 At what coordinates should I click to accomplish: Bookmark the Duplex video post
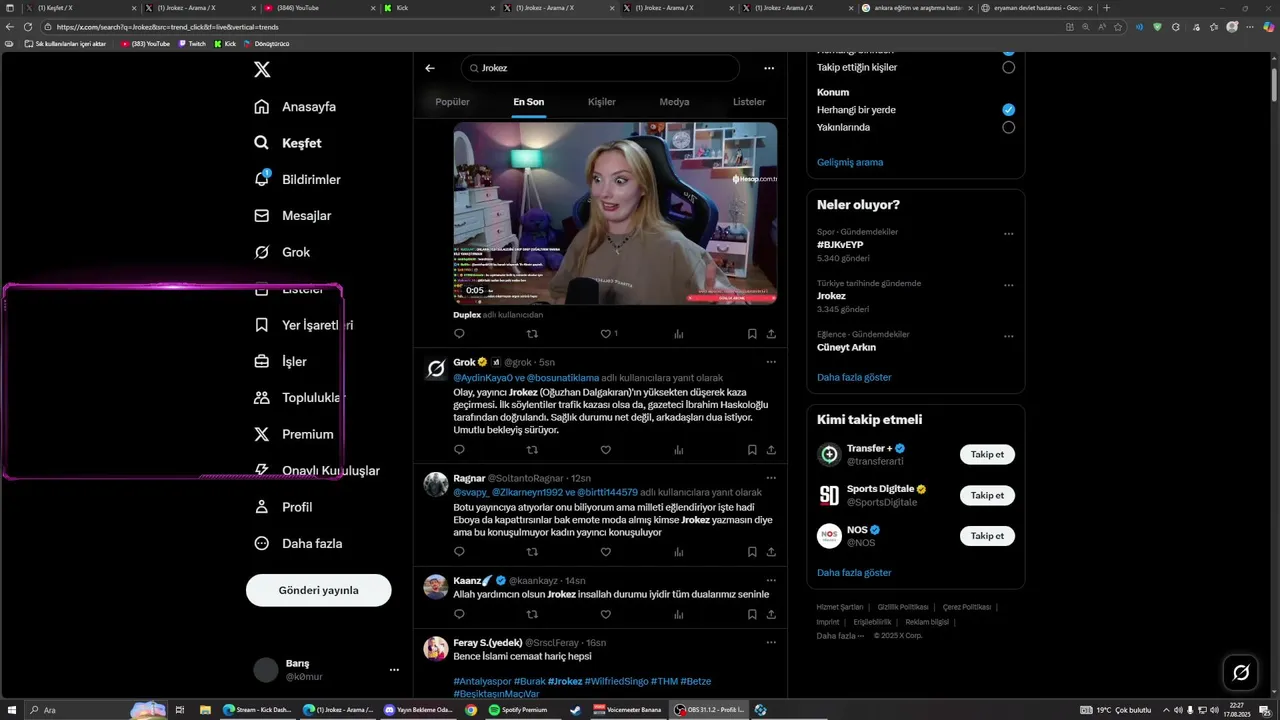pos(752,334)
